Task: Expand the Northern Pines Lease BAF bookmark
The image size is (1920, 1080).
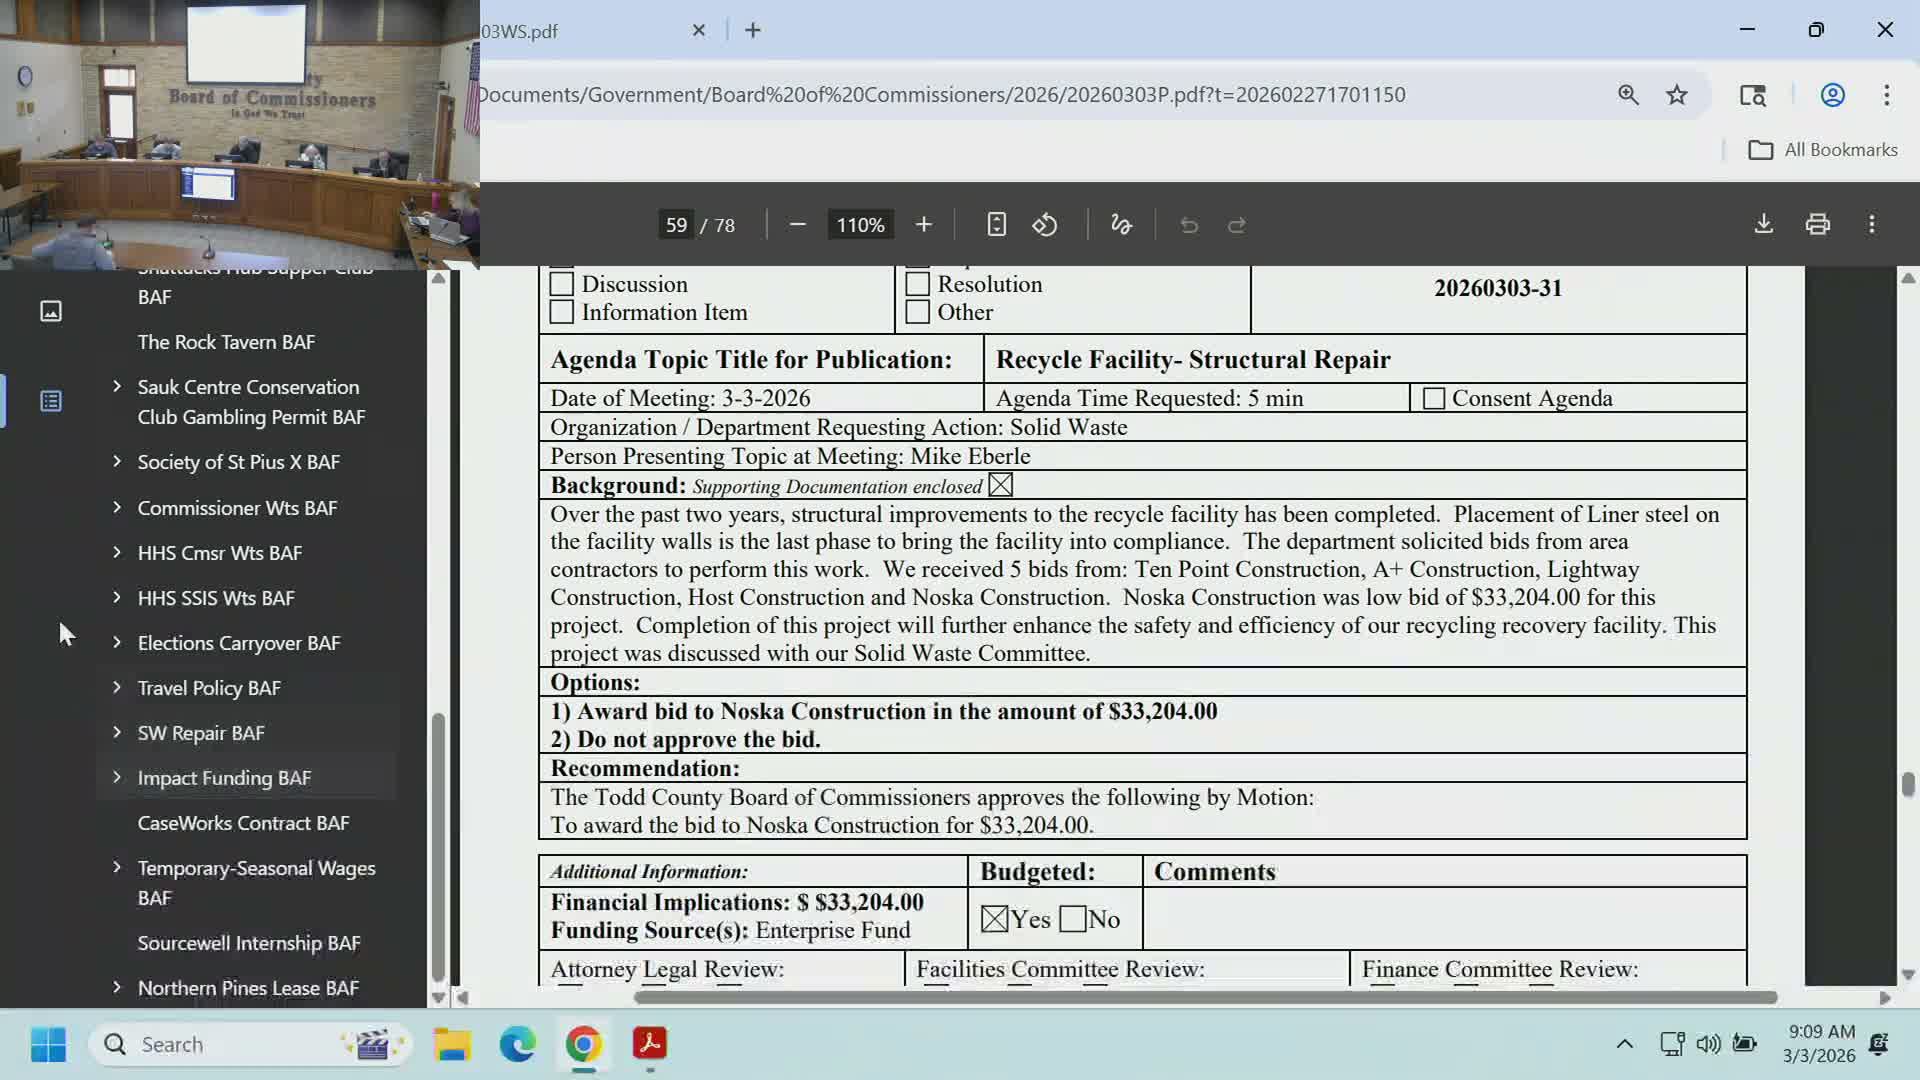Action: click(x=116, y=987)
